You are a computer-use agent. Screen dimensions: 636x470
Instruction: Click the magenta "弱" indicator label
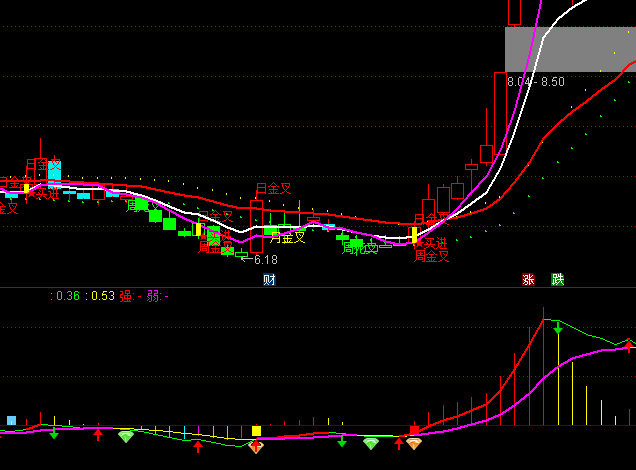coord(153,295)
